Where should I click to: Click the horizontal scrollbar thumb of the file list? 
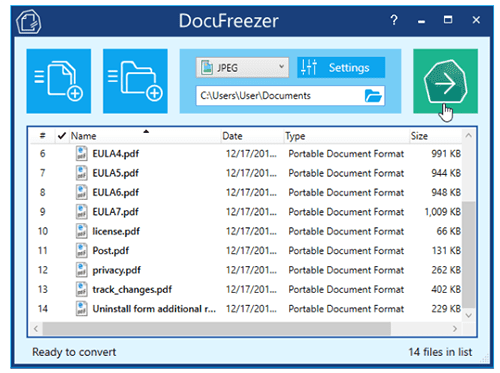click(217, 329)
